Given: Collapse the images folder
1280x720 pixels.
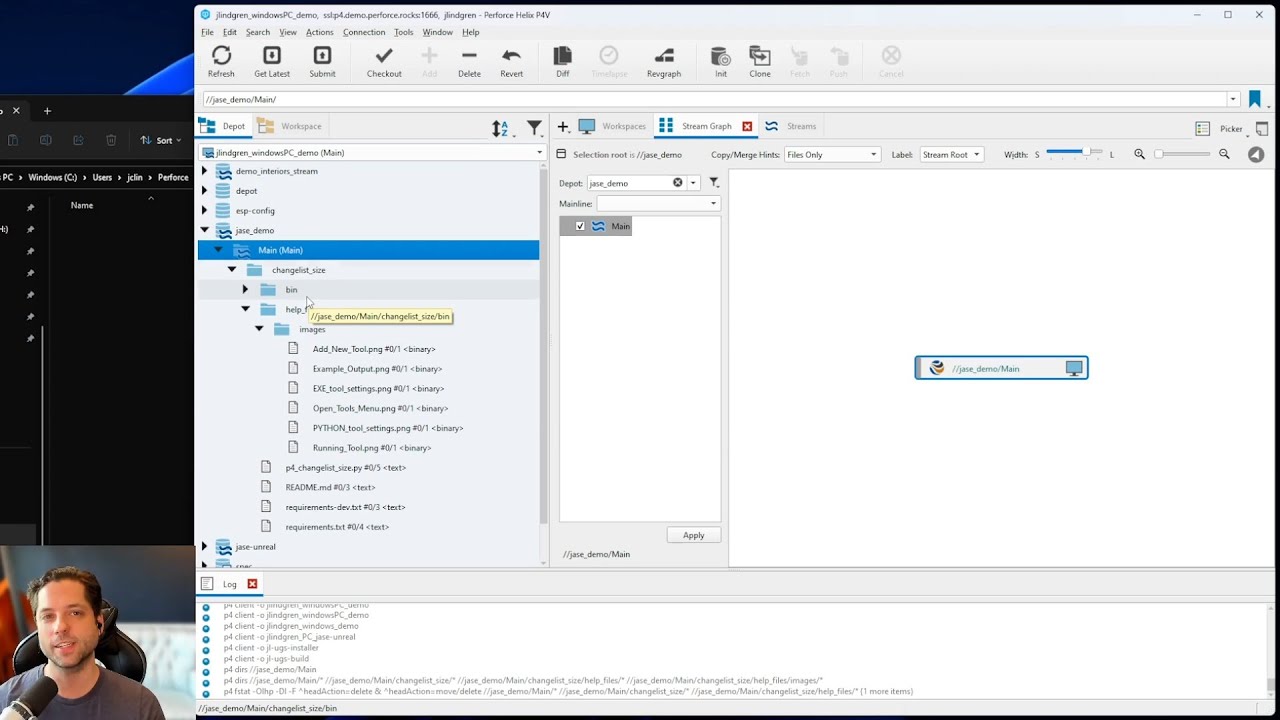Looking at the screenshot, I should pyautogui.click(x=259, y=329).
